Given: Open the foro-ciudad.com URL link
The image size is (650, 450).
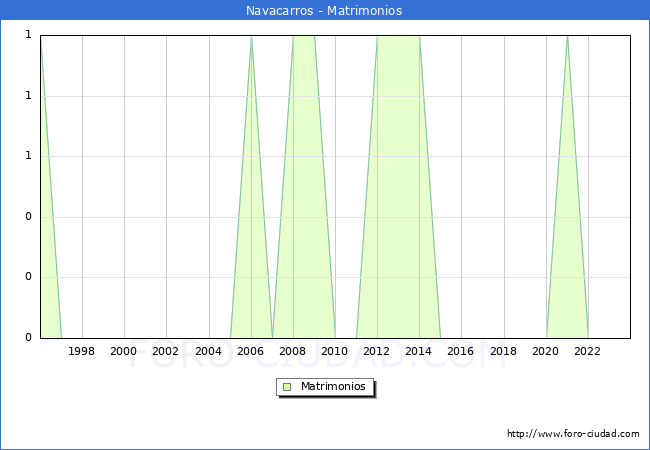Looking at the screenshot, I should click(572, 434).
